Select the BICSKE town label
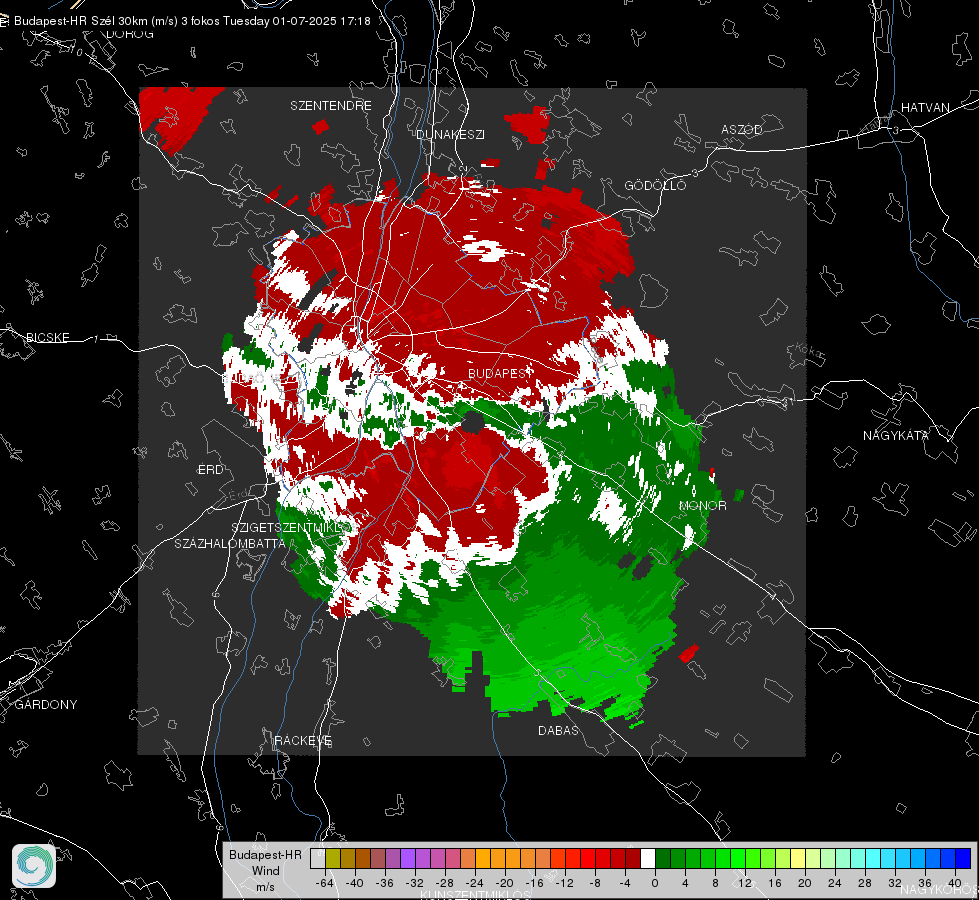This screenshot has height=900, width=979. pos(48,337)
